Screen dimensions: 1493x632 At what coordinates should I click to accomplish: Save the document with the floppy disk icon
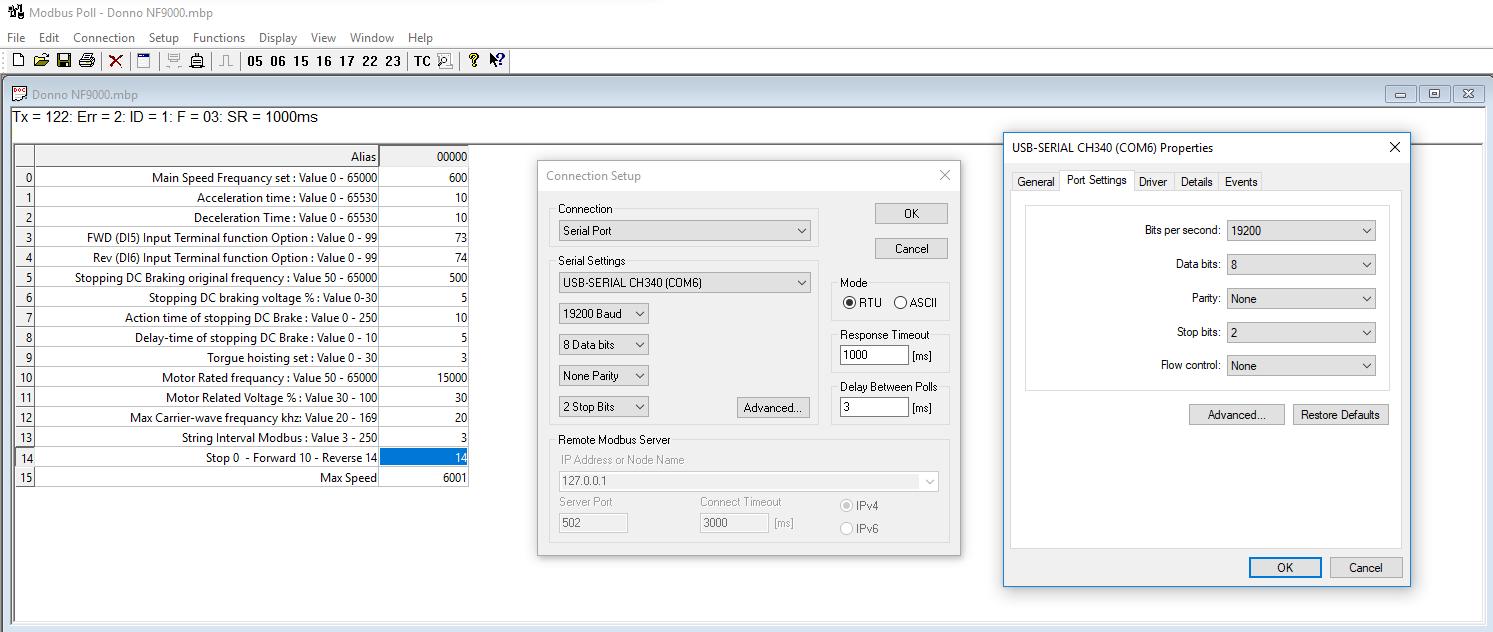click(64, 61)
